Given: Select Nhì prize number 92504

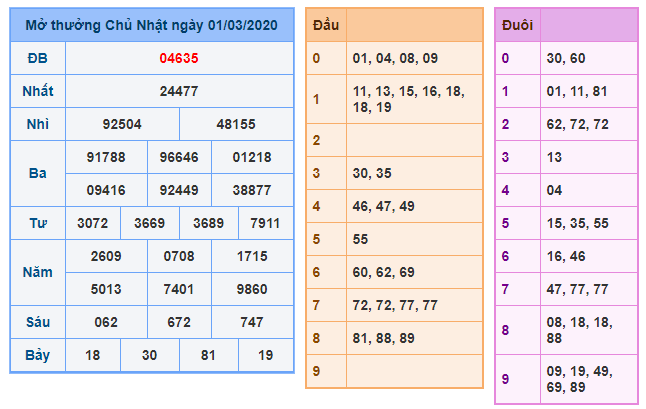Looking at the screenshot, I should pyautogui.click(x=122, y=124).
